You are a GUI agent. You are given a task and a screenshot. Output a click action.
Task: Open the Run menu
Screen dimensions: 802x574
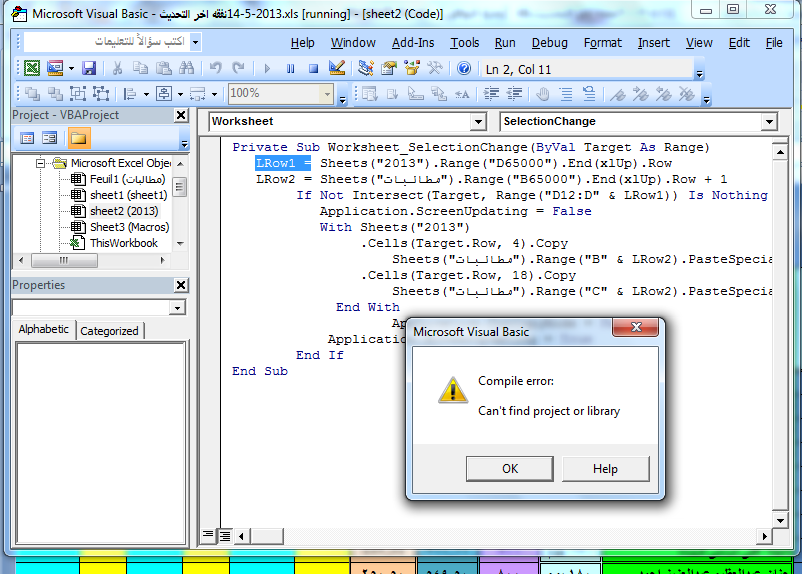coord(505,43)
